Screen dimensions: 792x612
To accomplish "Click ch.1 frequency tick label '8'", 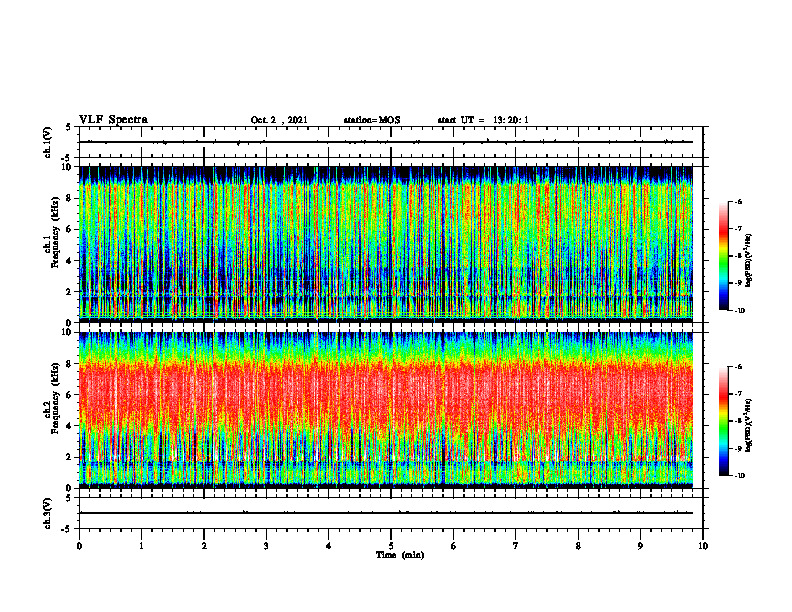I will (x=70, y=198).
